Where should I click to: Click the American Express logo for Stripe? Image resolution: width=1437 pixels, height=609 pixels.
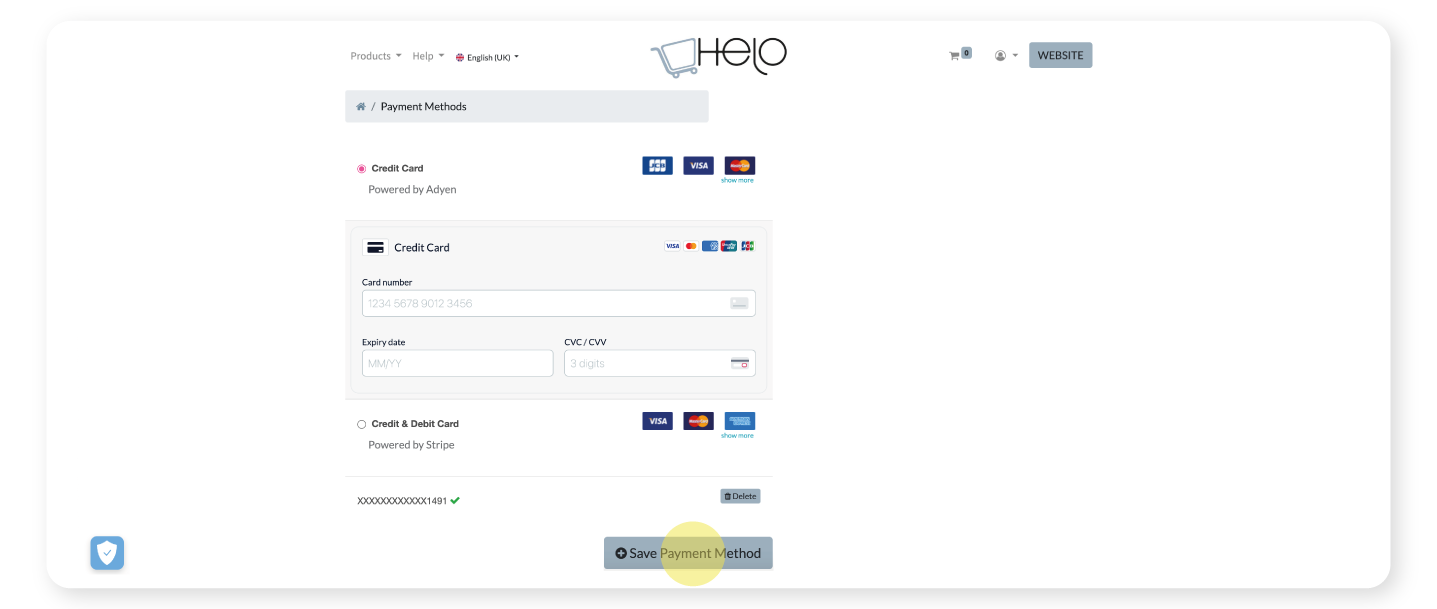tap(740, 421)
